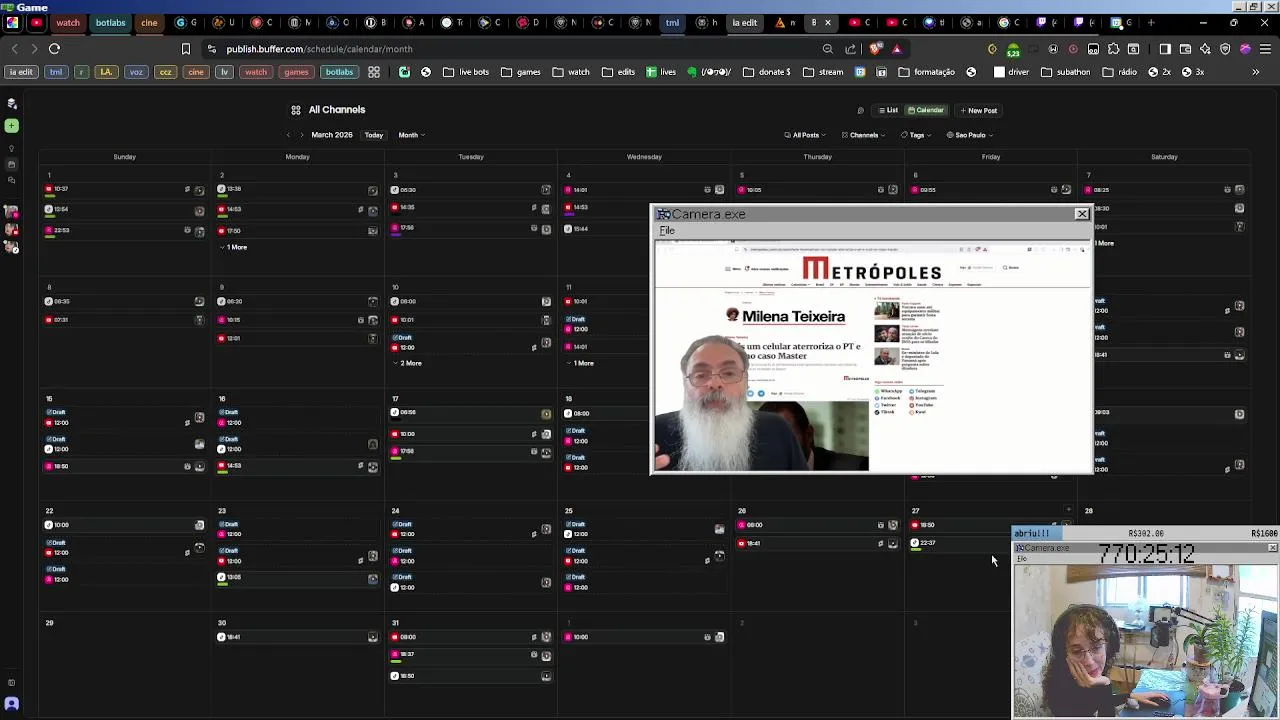Click the four-squares grid bookmark icon
This screenshot has height=720, width=1280.
point(374,72)
